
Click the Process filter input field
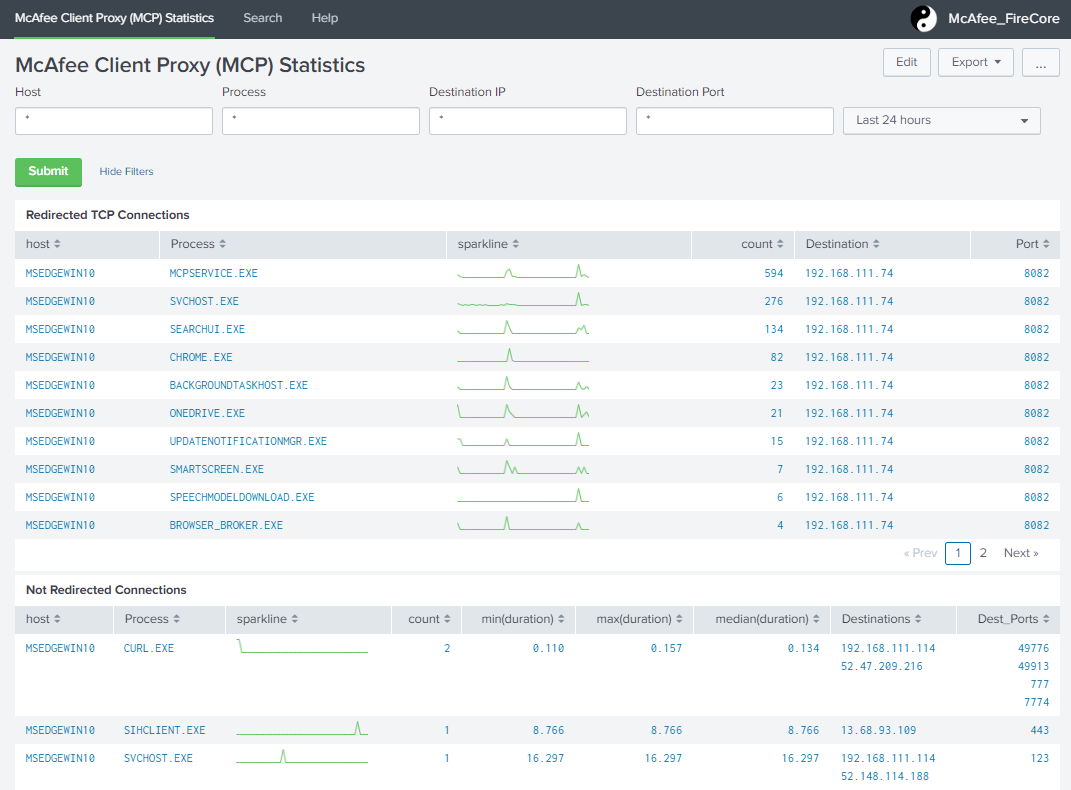coord(321,121)
